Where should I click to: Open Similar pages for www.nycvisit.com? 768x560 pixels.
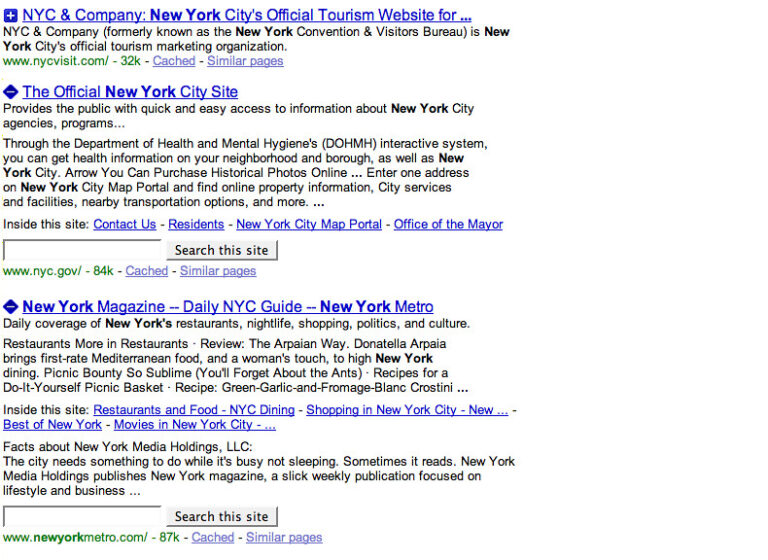coord(245,61)
